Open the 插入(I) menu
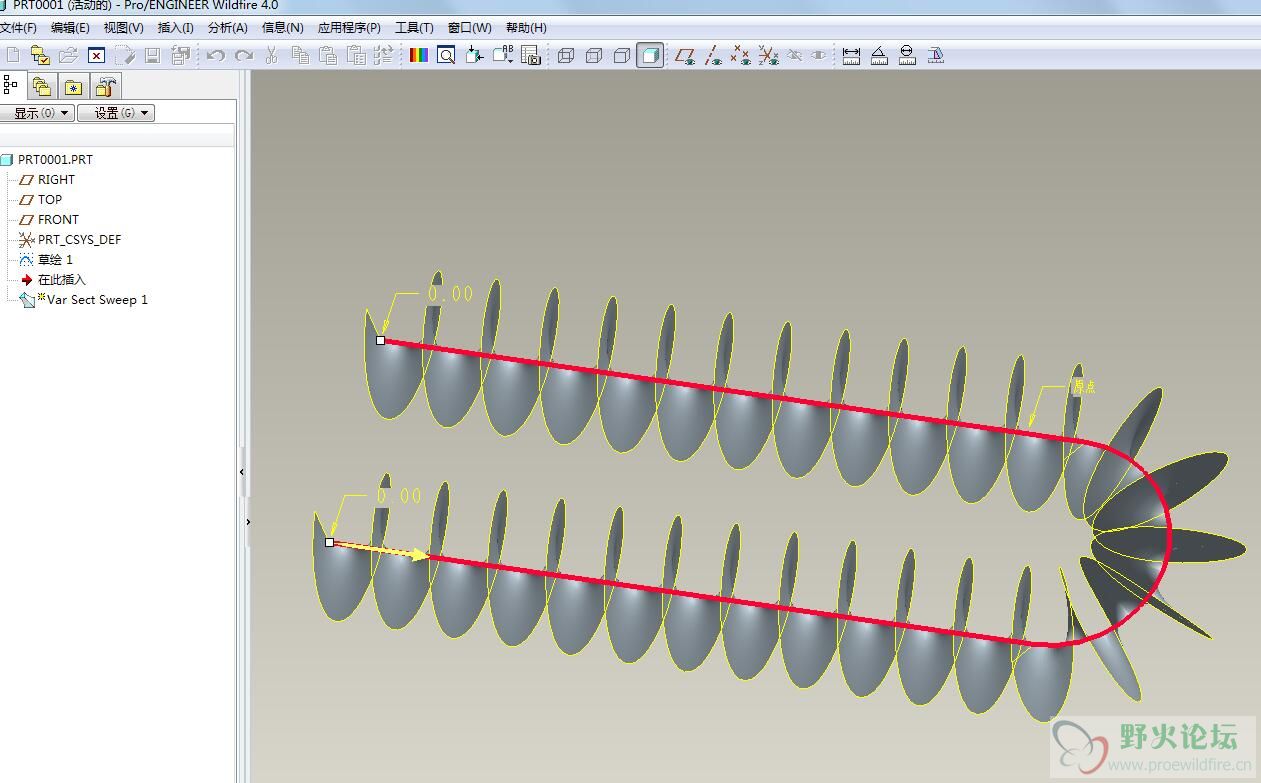Viewport: 1261px width, 783px height. (x=176, y=28)
